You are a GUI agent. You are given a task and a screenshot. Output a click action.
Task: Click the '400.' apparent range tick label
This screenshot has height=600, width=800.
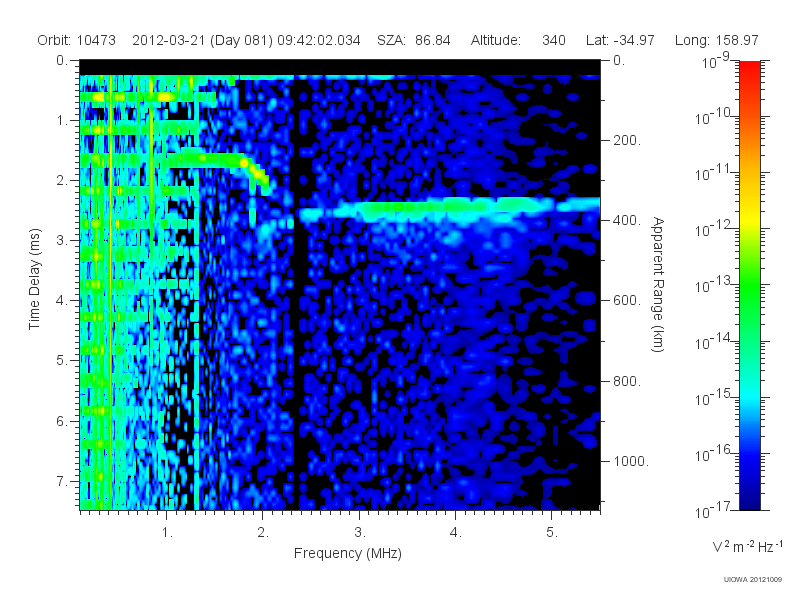click(627, 220)
